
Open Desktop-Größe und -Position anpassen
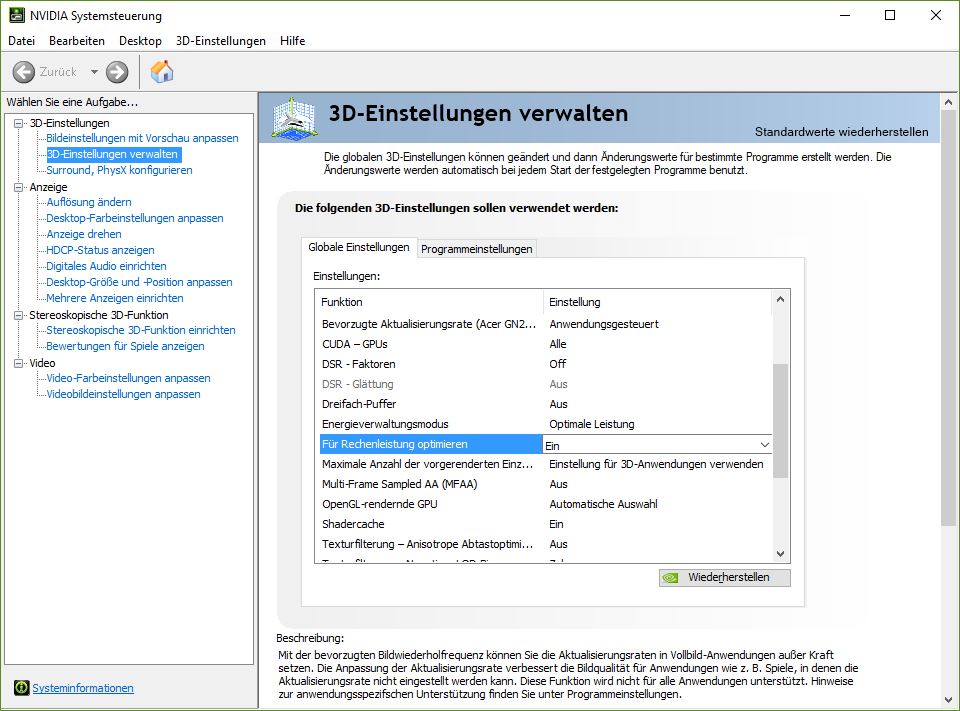pos(140,282)
